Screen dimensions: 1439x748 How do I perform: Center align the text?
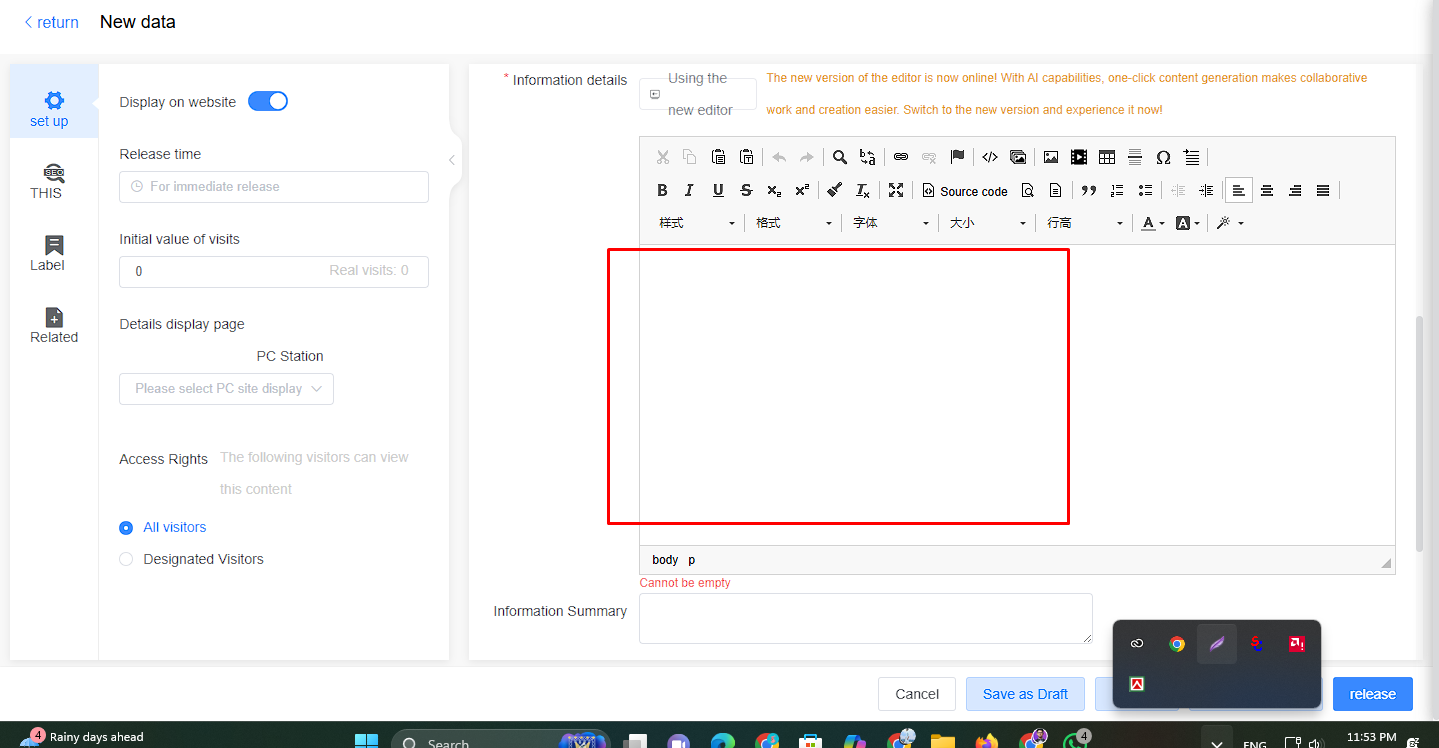pos(1267,190)
